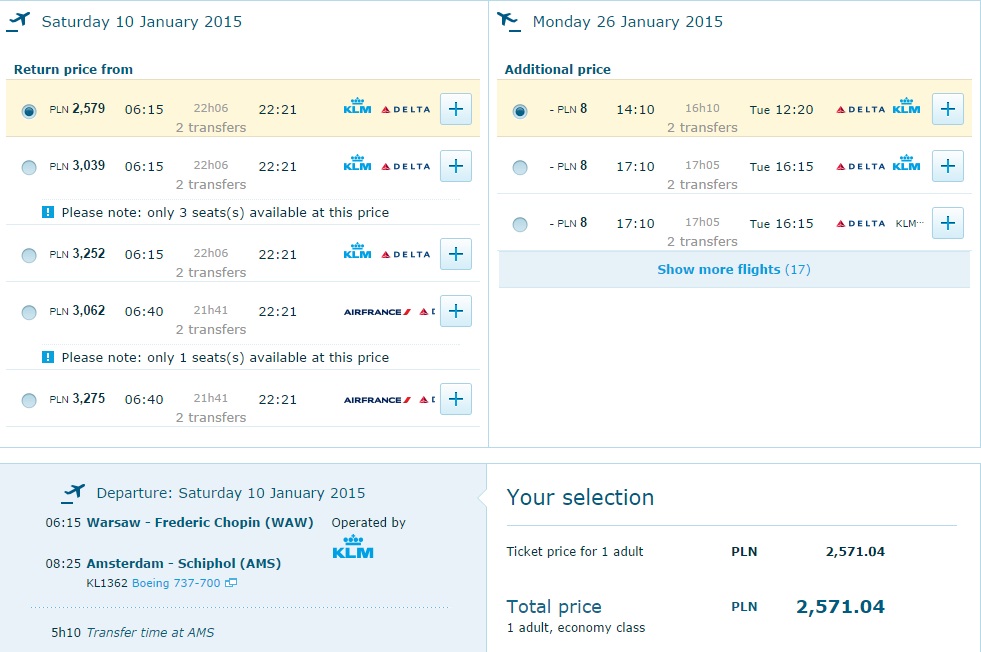Choose the second 17:10 return flight option
This screenshot has height=652, width=981.
520,225
